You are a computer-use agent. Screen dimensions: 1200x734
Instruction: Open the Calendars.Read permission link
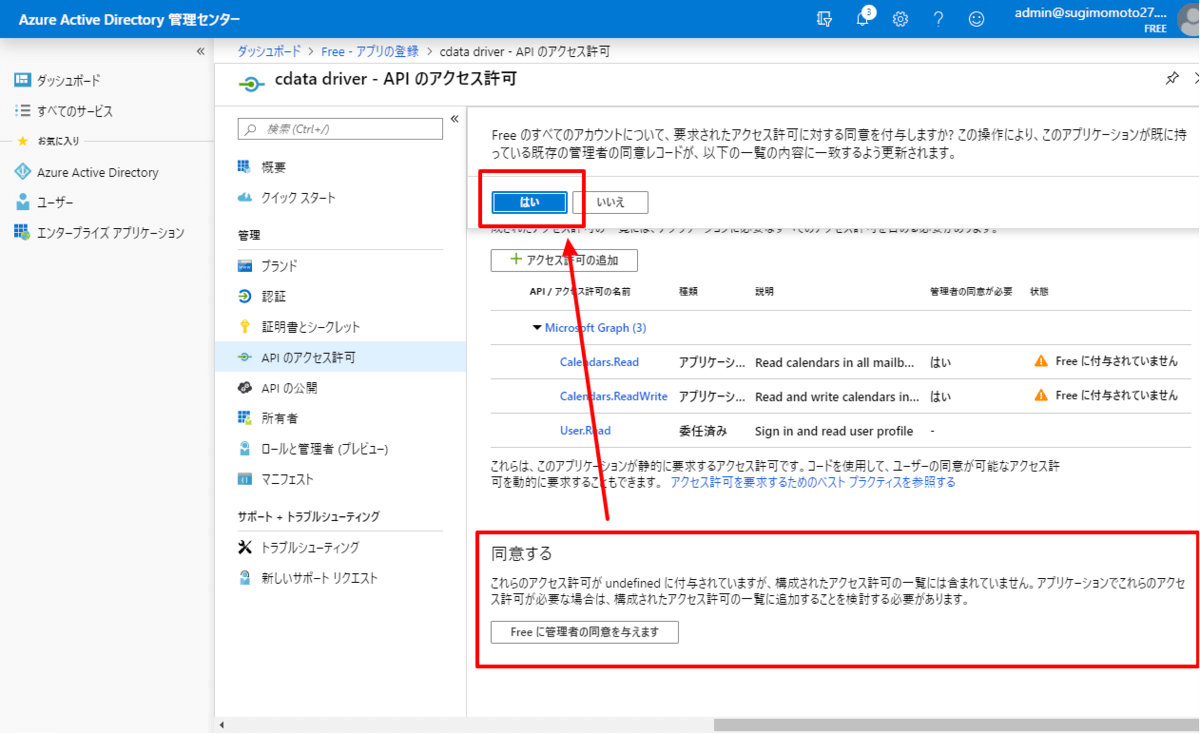599,362
